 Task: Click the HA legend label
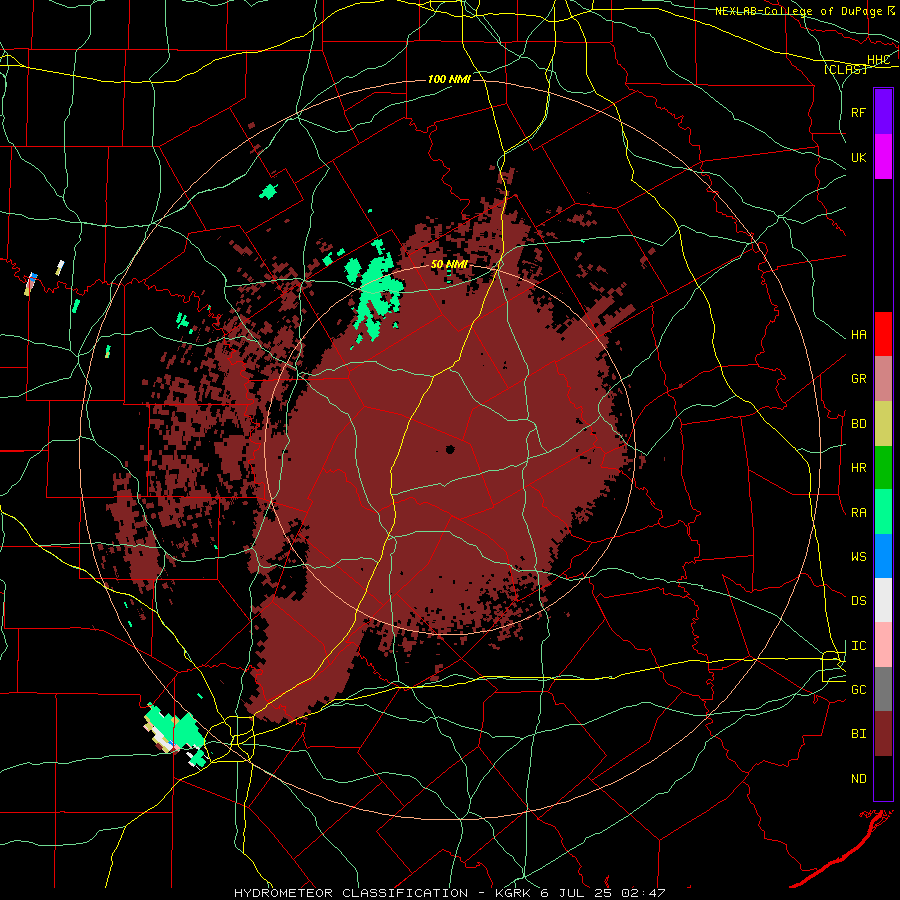click(x=858, y=334)
